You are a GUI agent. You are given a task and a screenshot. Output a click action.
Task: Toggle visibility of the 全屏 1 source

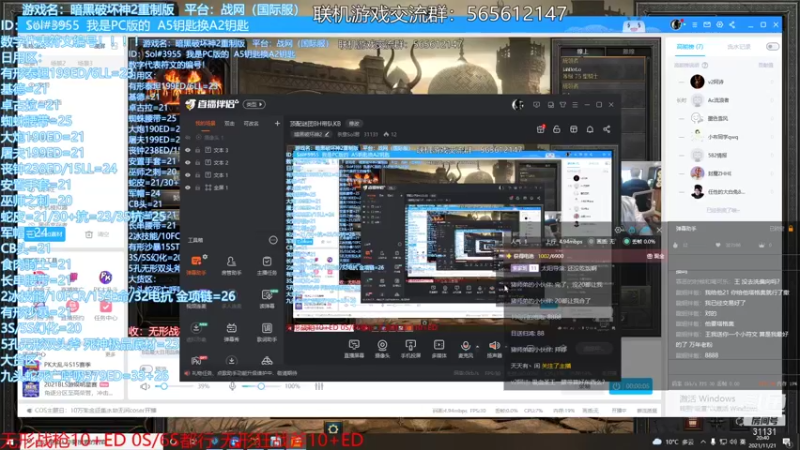pyautogui.click(x=188, y=188)
